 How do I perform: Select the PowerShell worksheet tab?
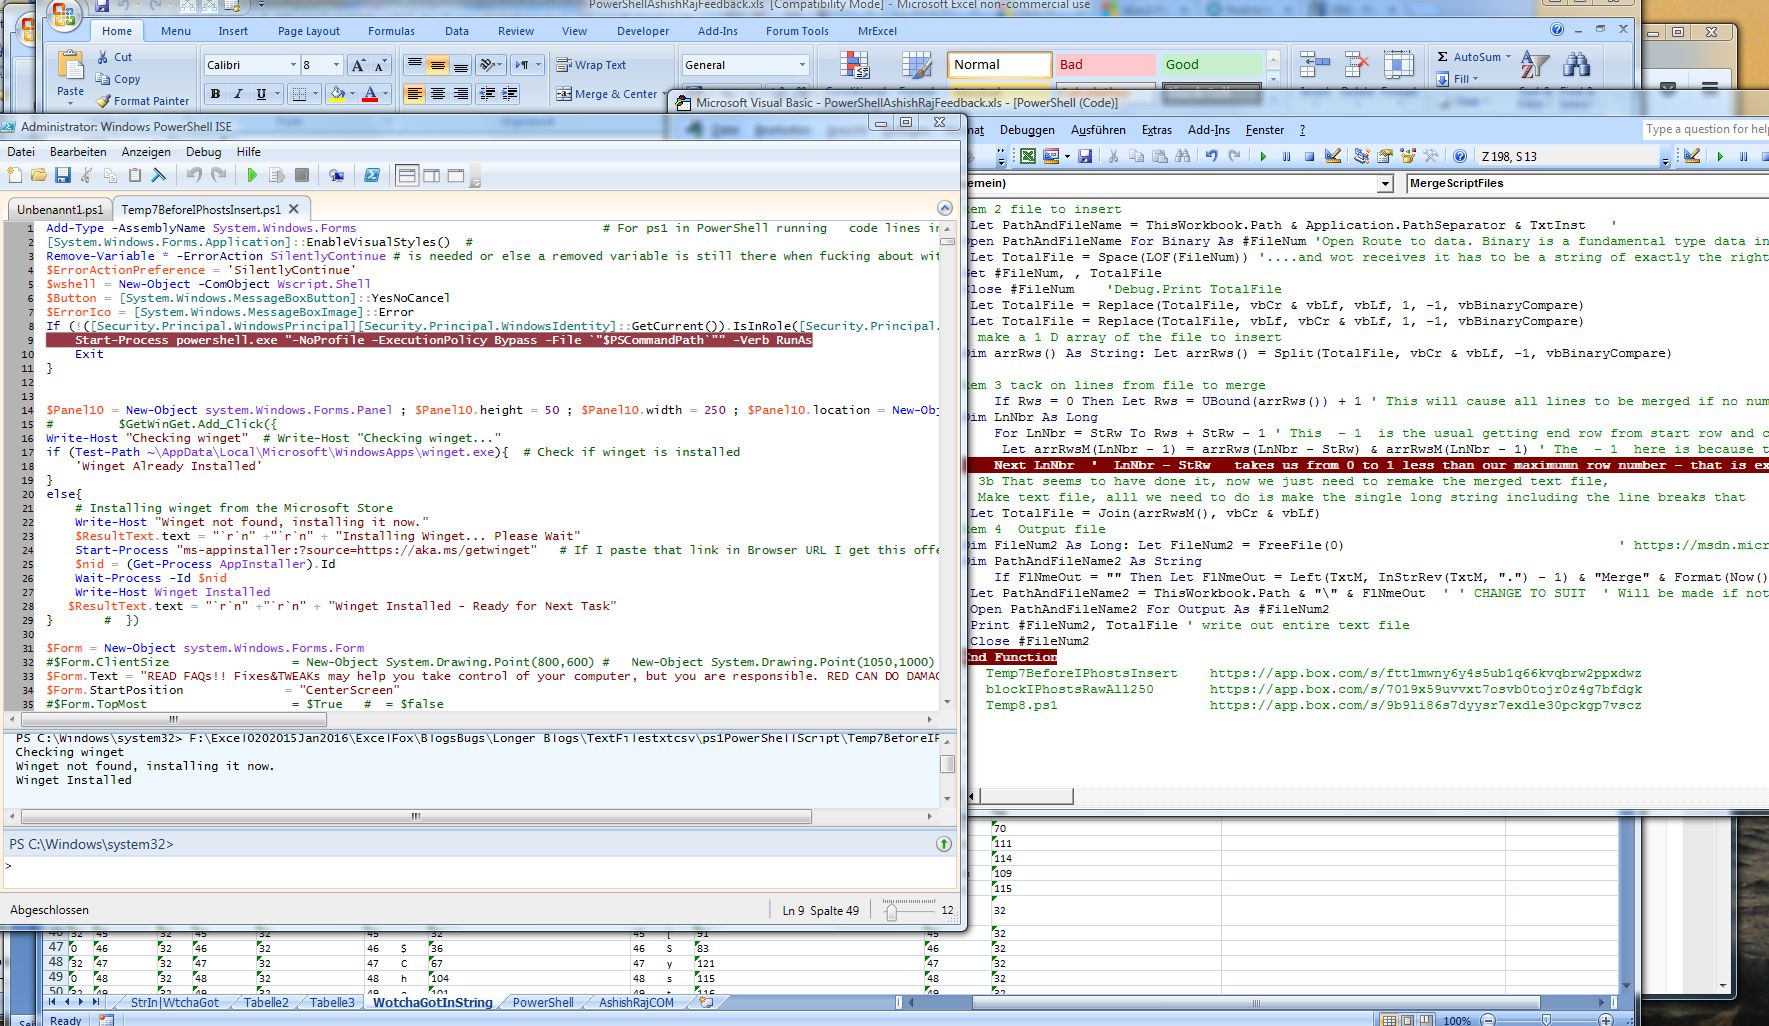543,1002
